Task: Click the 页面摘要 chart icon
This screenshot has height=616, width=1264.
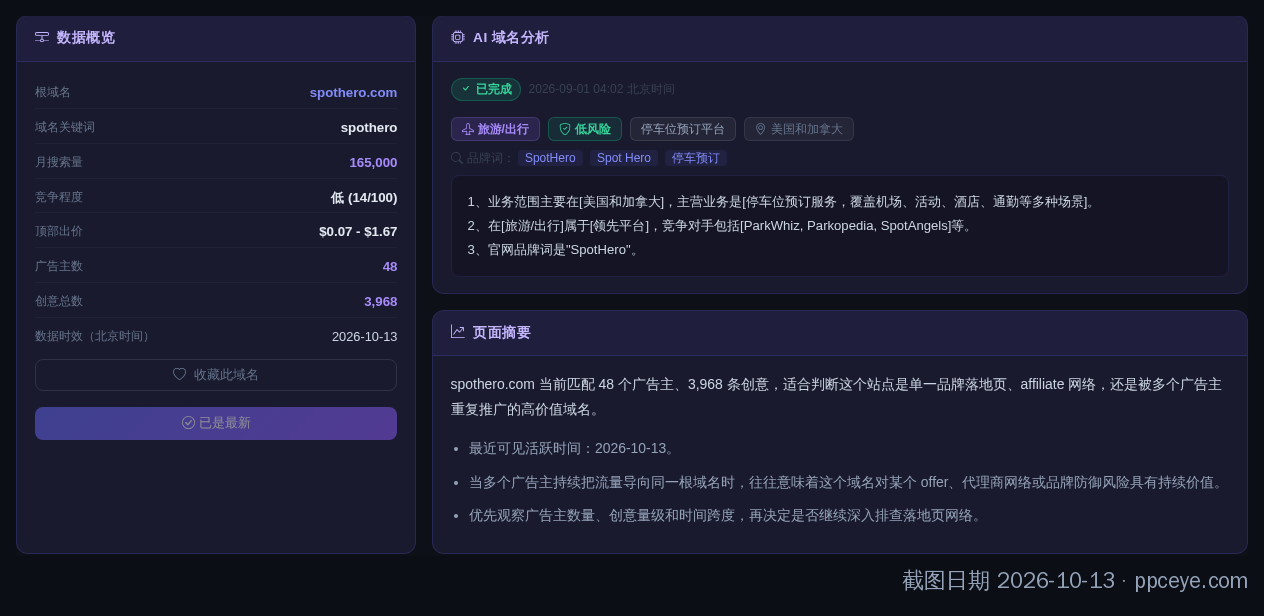Action: [458, 332]
